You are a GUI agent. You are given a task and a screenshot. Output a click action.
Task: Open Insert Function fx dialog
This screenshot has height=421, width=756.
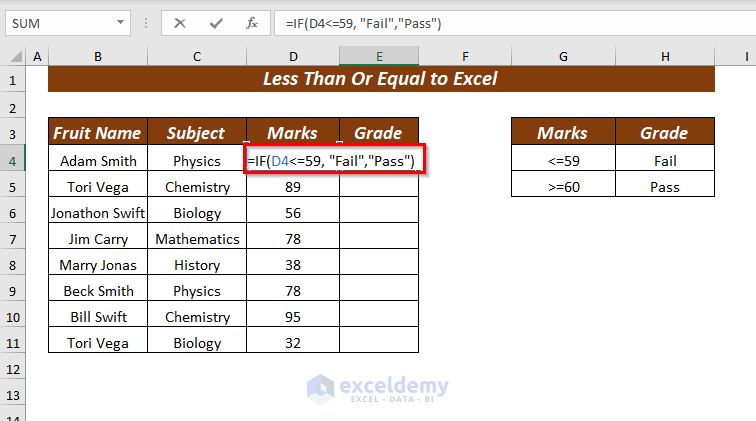[x=252, y=23]
